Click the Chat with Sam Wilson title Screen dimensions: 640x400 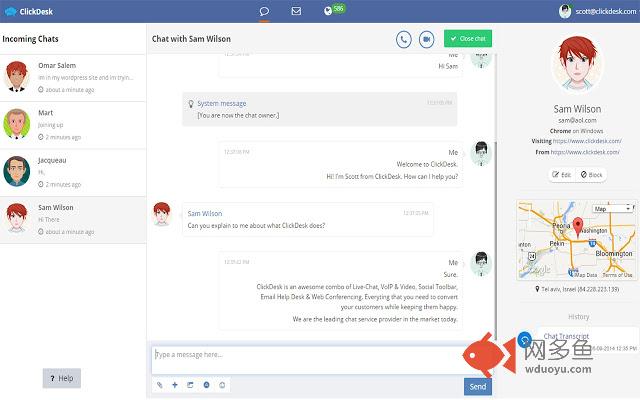click(191, 39)
